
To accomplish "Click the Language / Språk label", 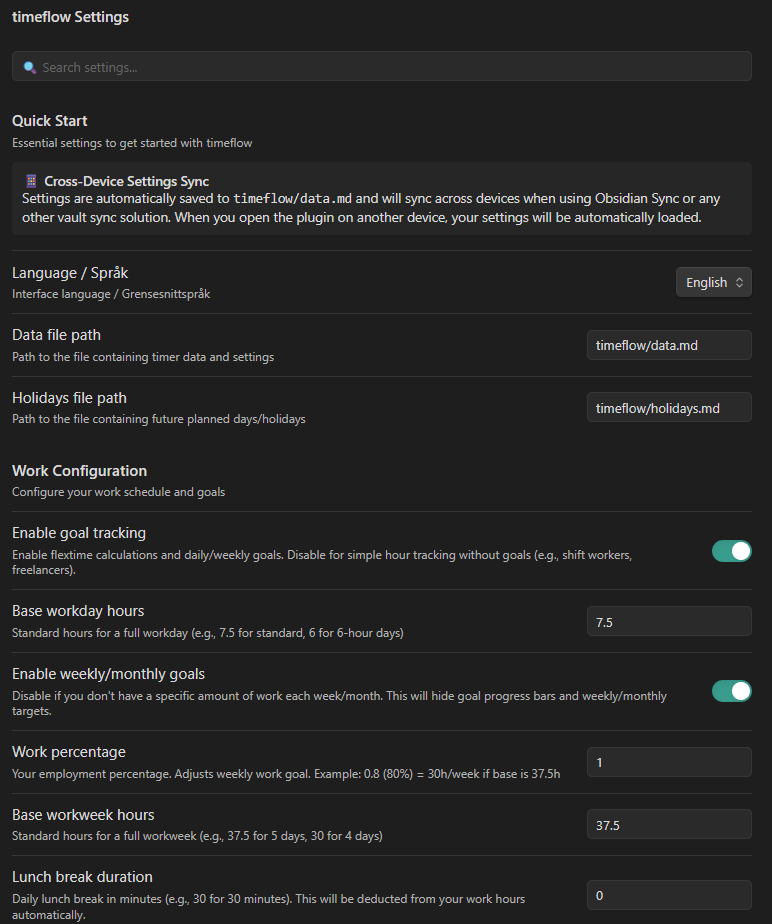I will pyautogui.click(x=70, y=273).
